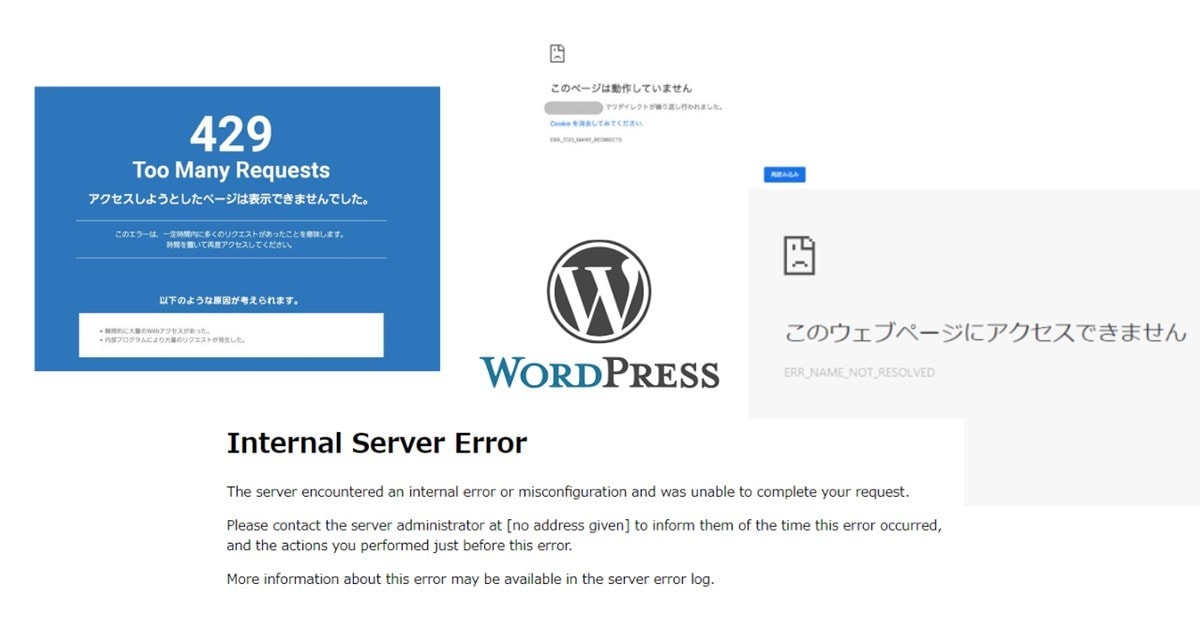This screenshot has height=628, width=1200.
Task: Click '[no address given]' in the error message
Action: tap(568, 524)
